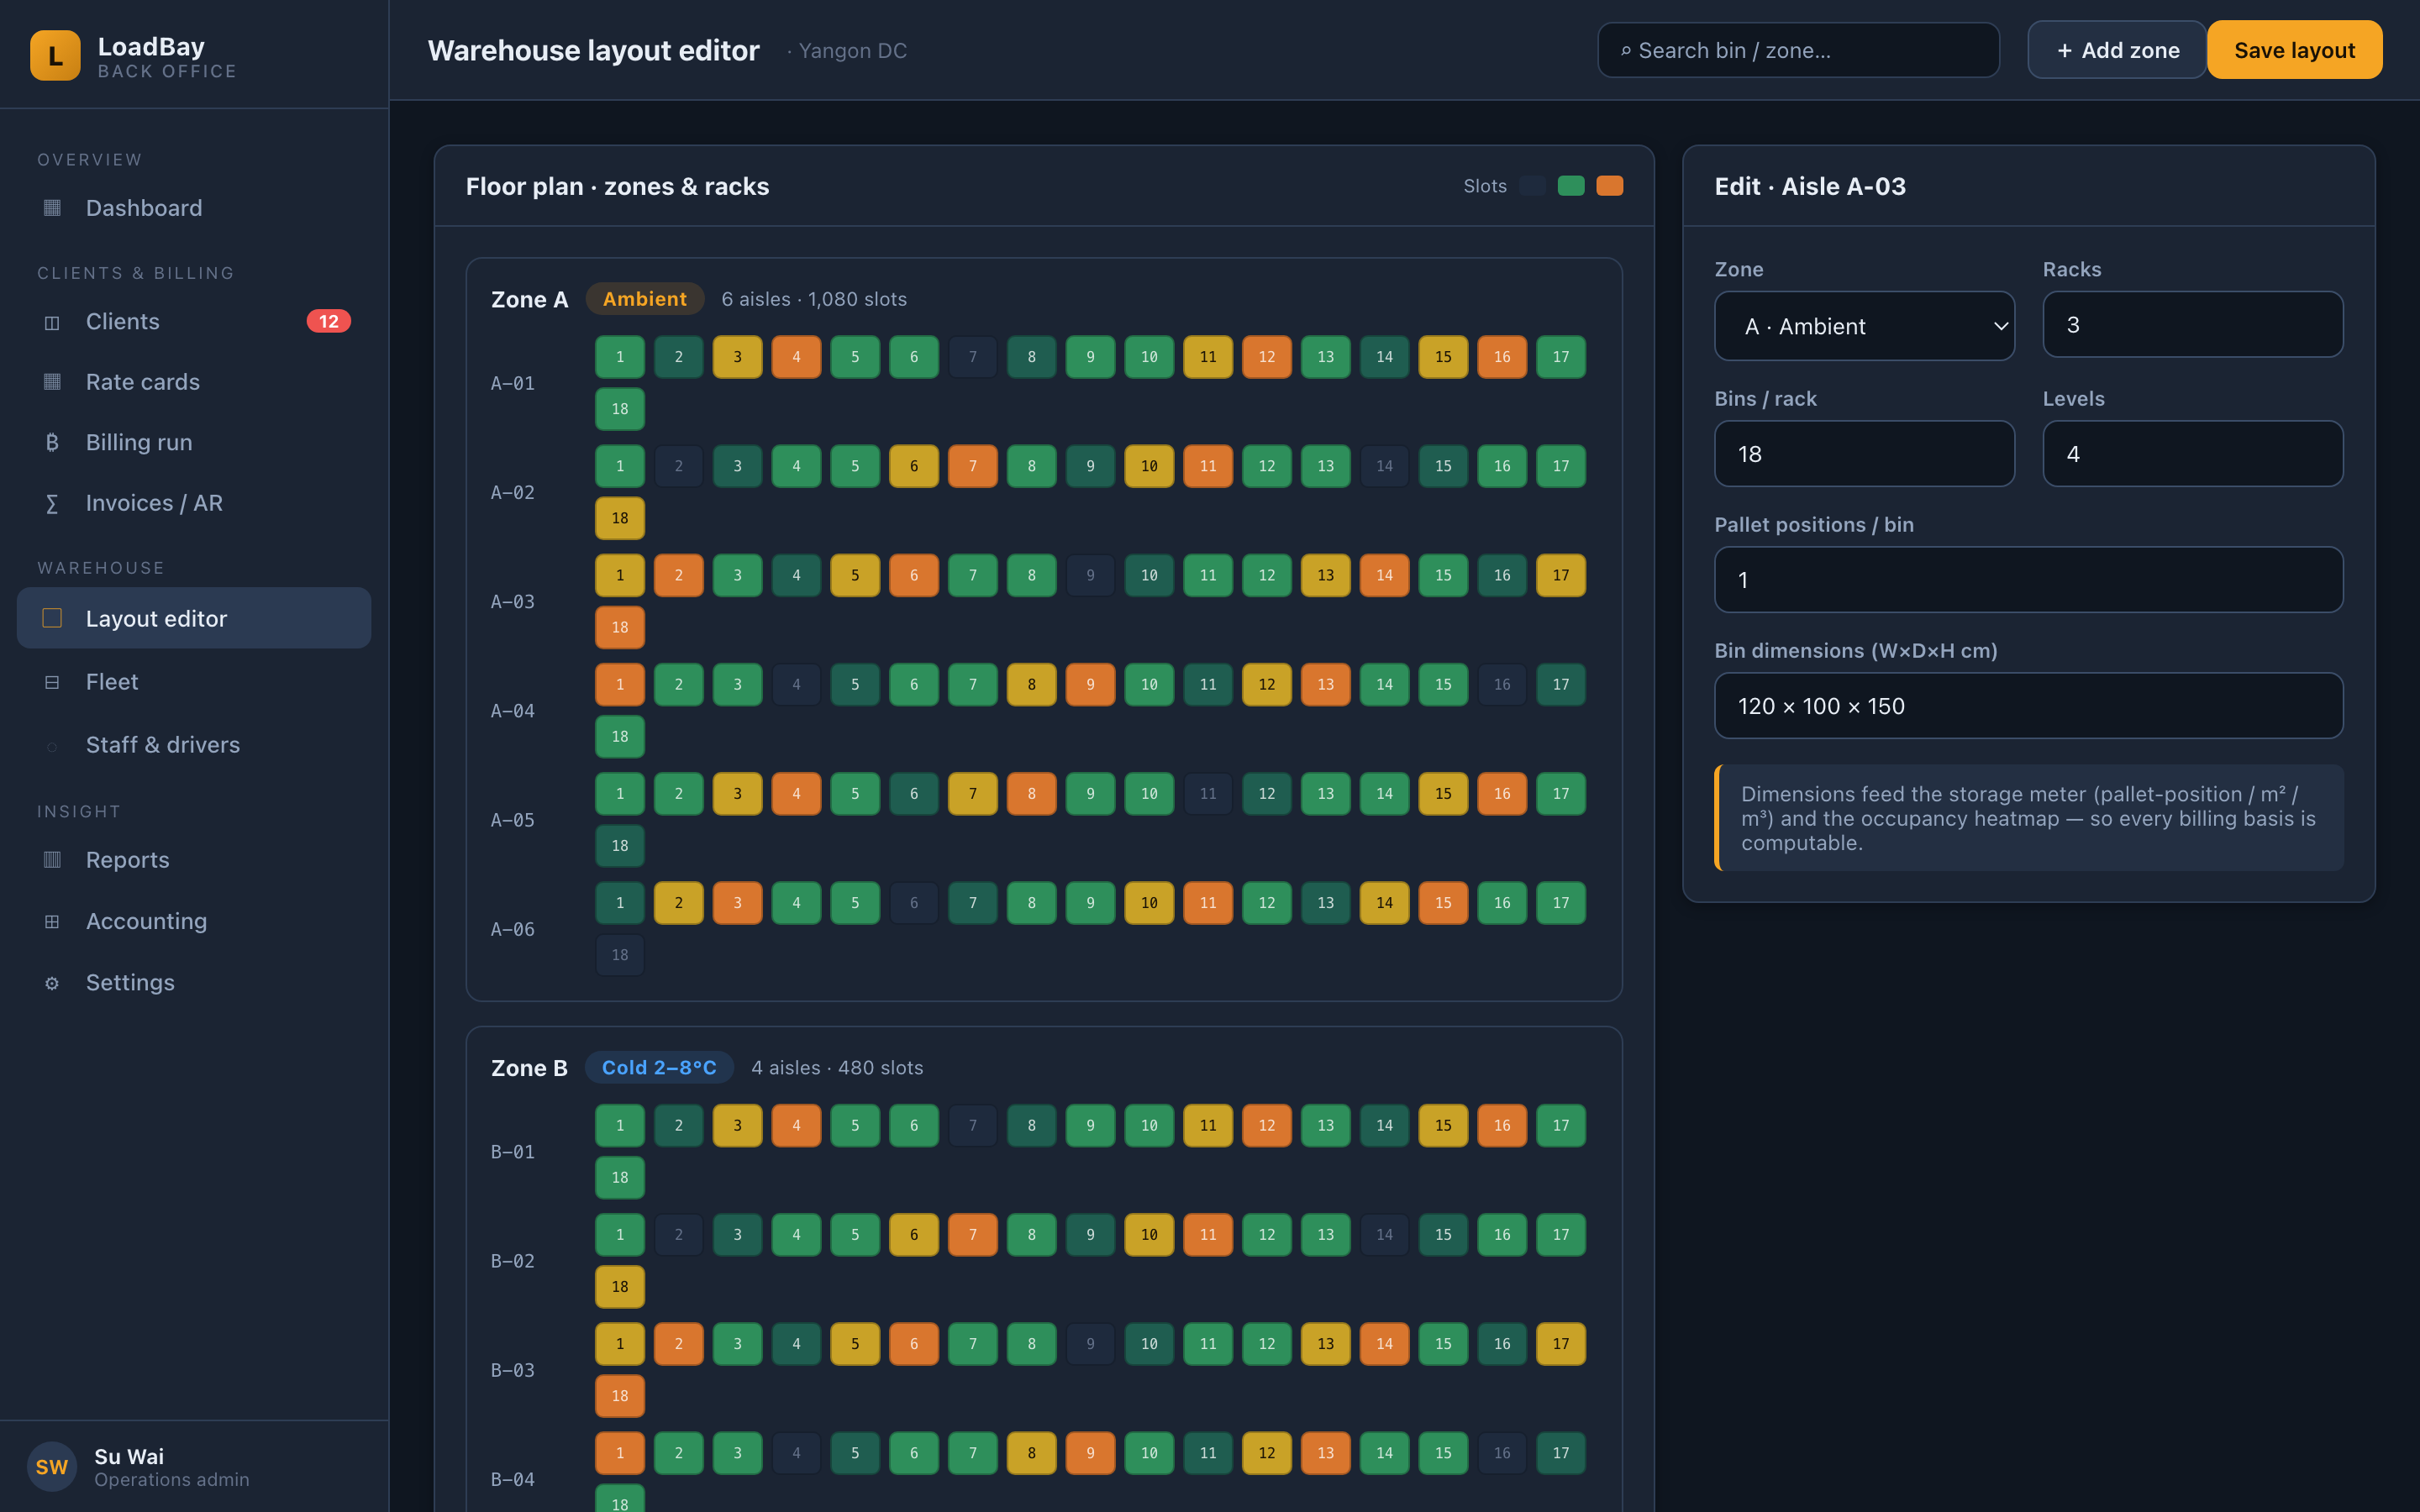
Task: Click the SW user avatar
Action: point(52,1466)
